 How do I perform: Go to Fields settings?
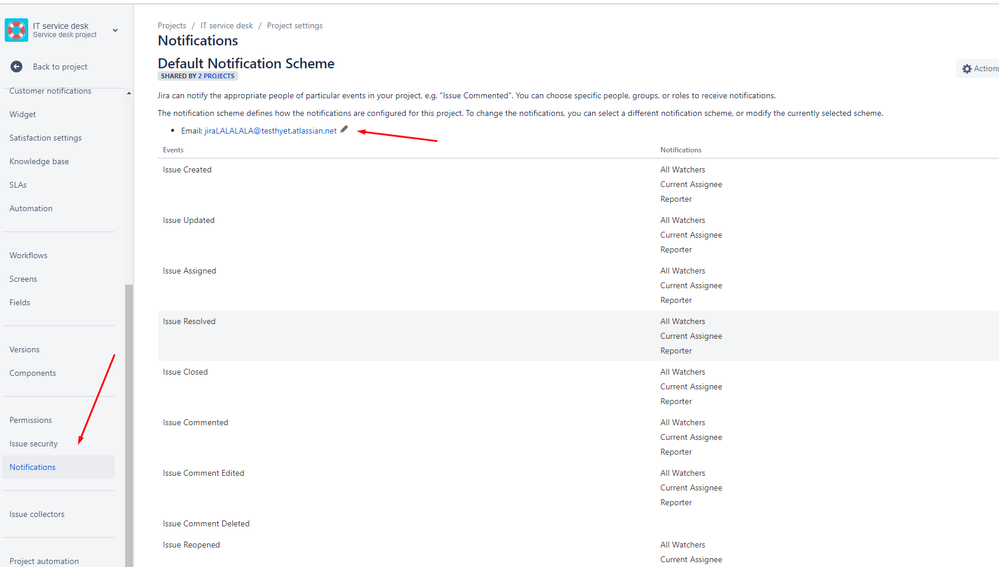[19, 303]
